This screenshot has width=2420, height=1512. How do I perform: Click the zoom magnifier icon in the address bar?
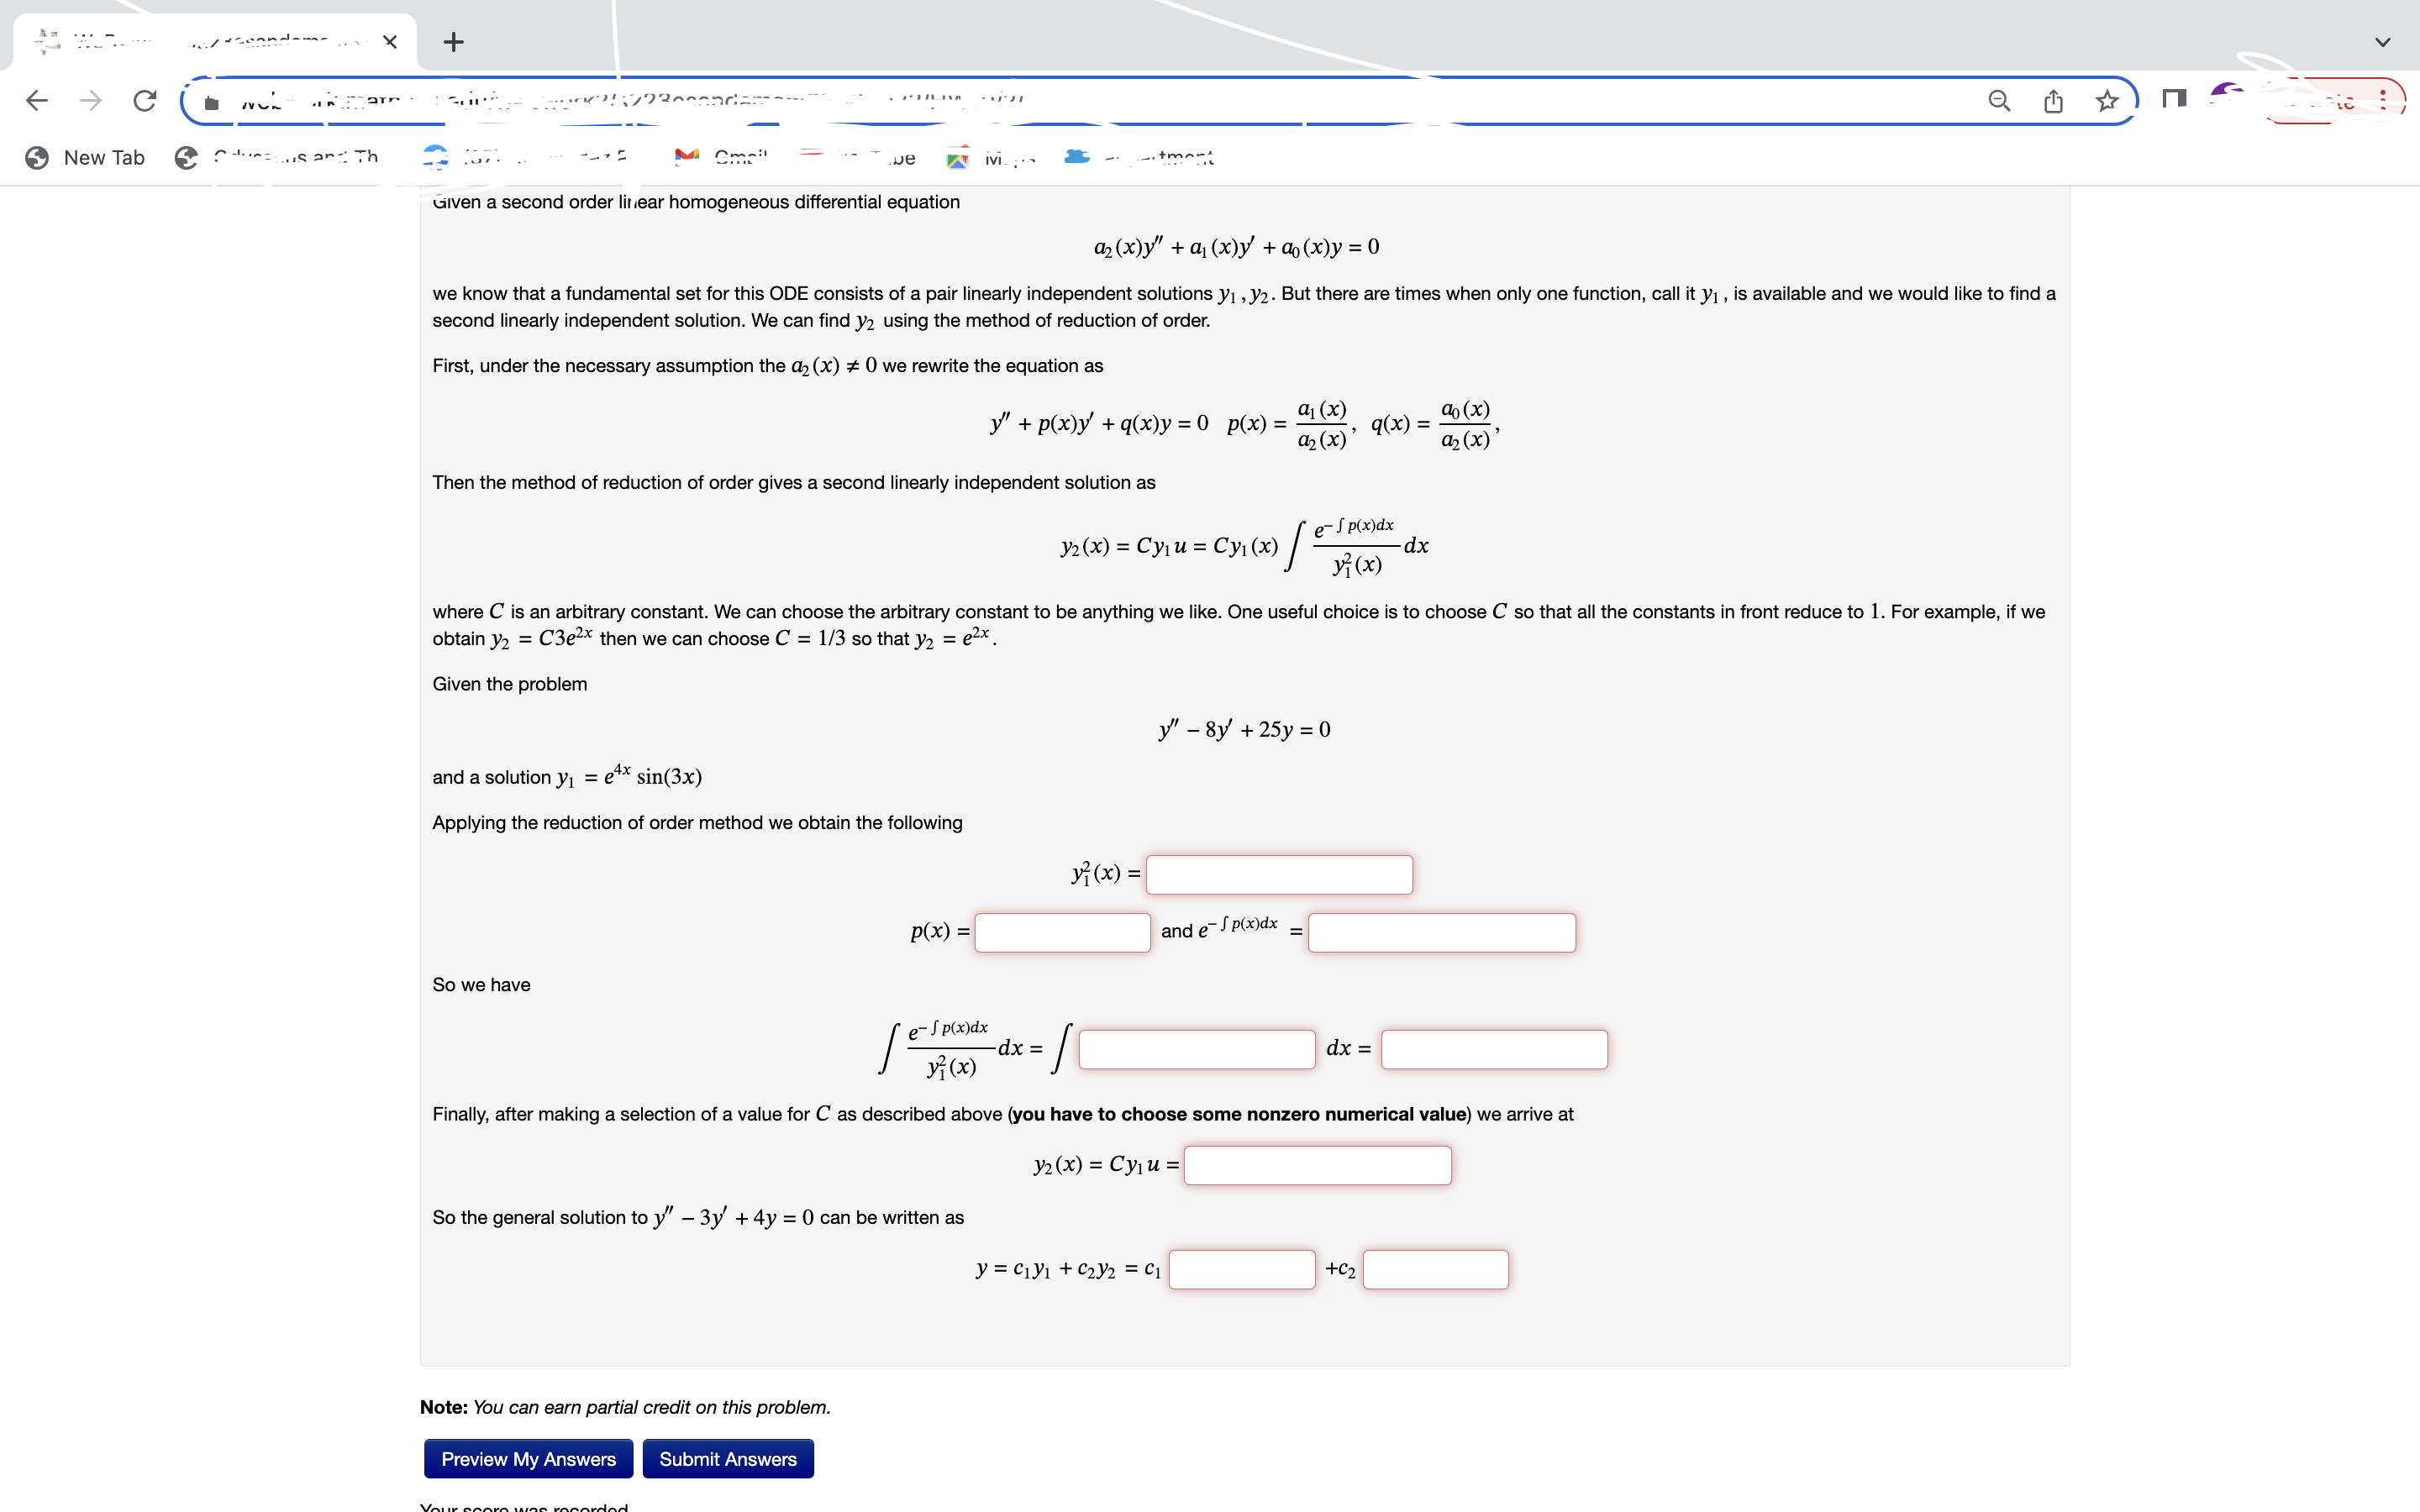pos(1998,99)
